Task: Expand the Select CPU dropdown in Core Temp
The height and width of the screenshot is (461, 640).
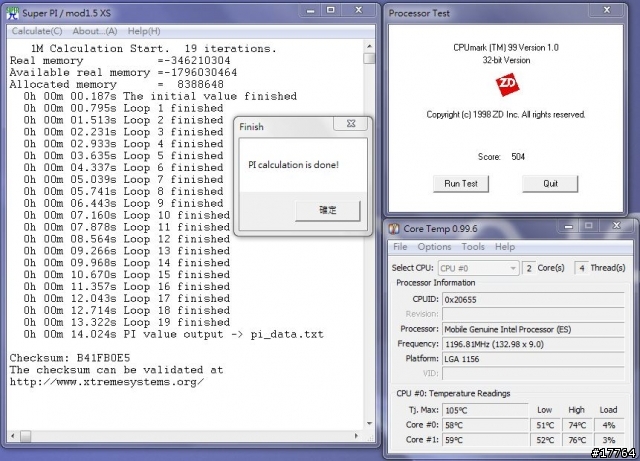Action: pos(478,268)
